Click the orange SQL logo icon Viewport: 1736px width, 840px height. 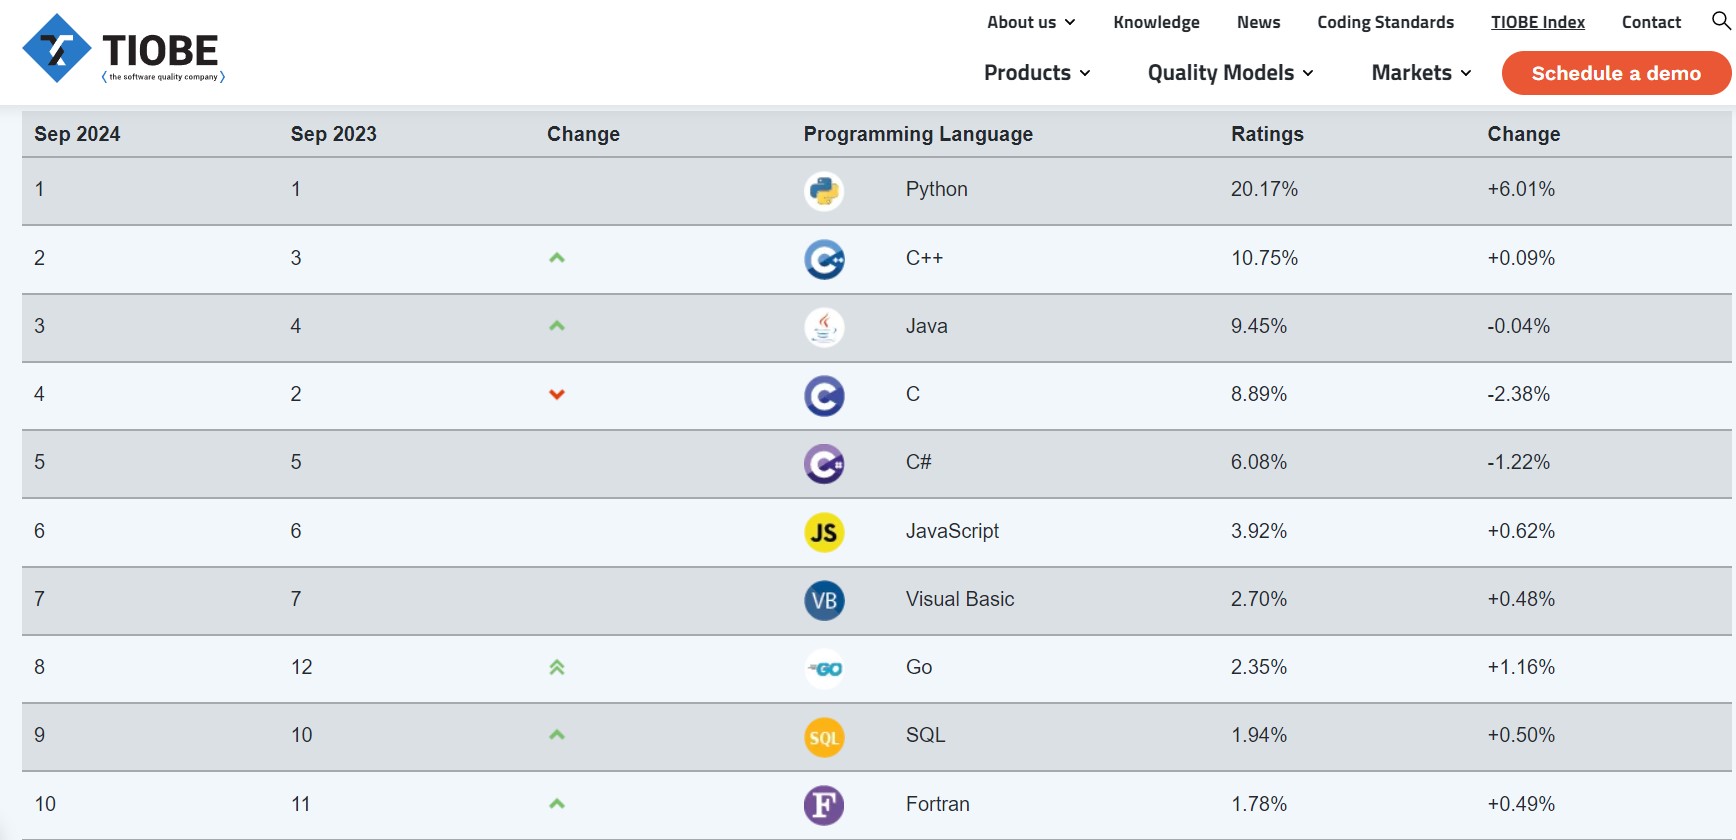(x=824, y=737)
